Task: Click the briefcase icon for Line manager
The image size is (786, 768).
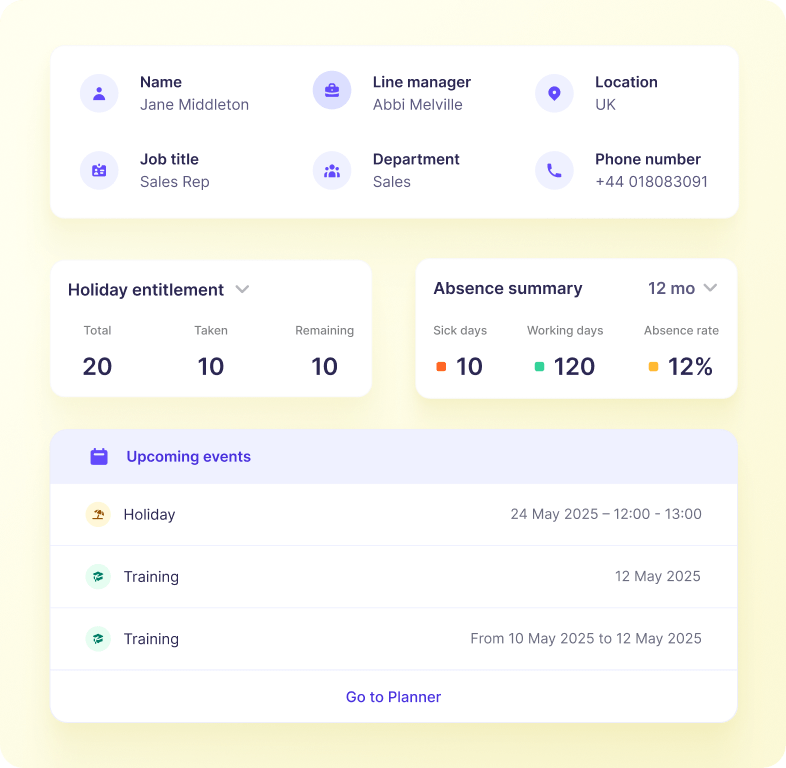Action: (x=332, y=90)
